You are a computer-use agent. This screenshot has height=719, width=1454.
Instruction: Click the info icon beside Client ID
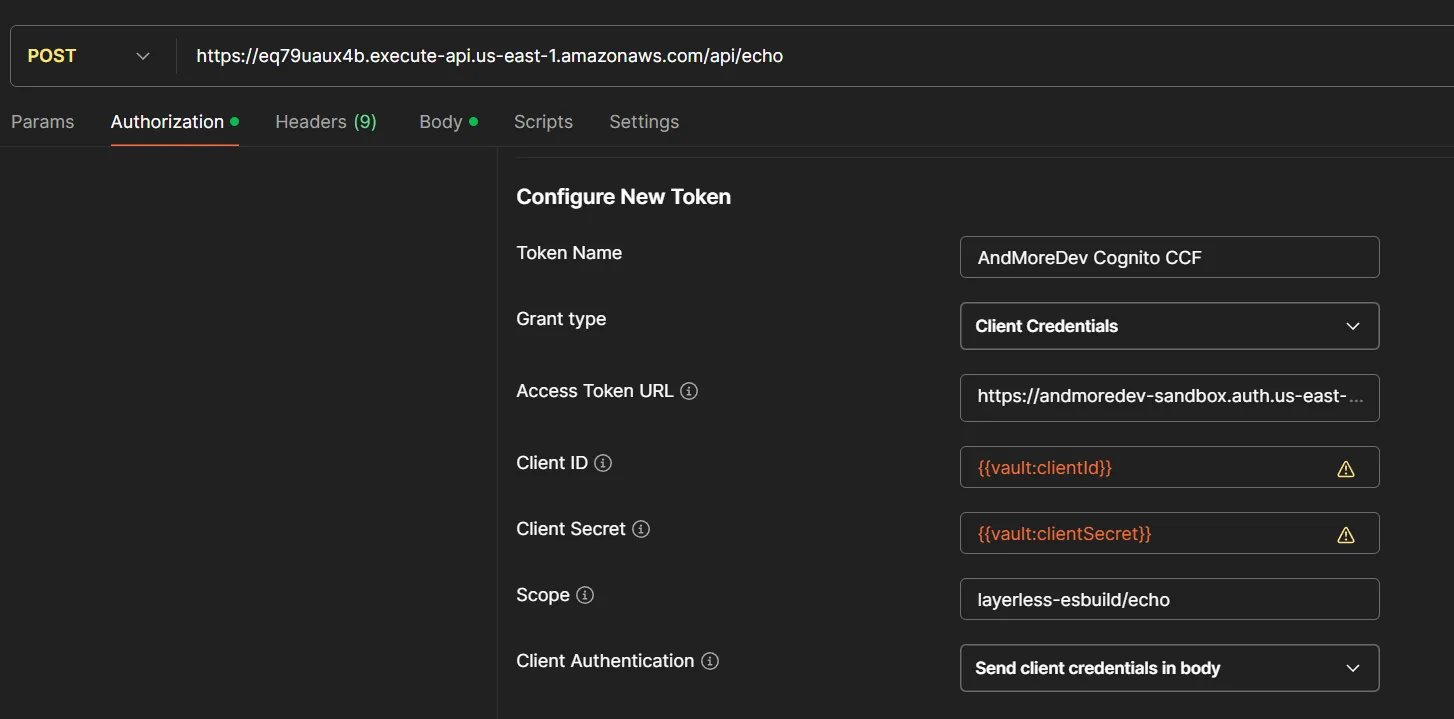[603, 463]
